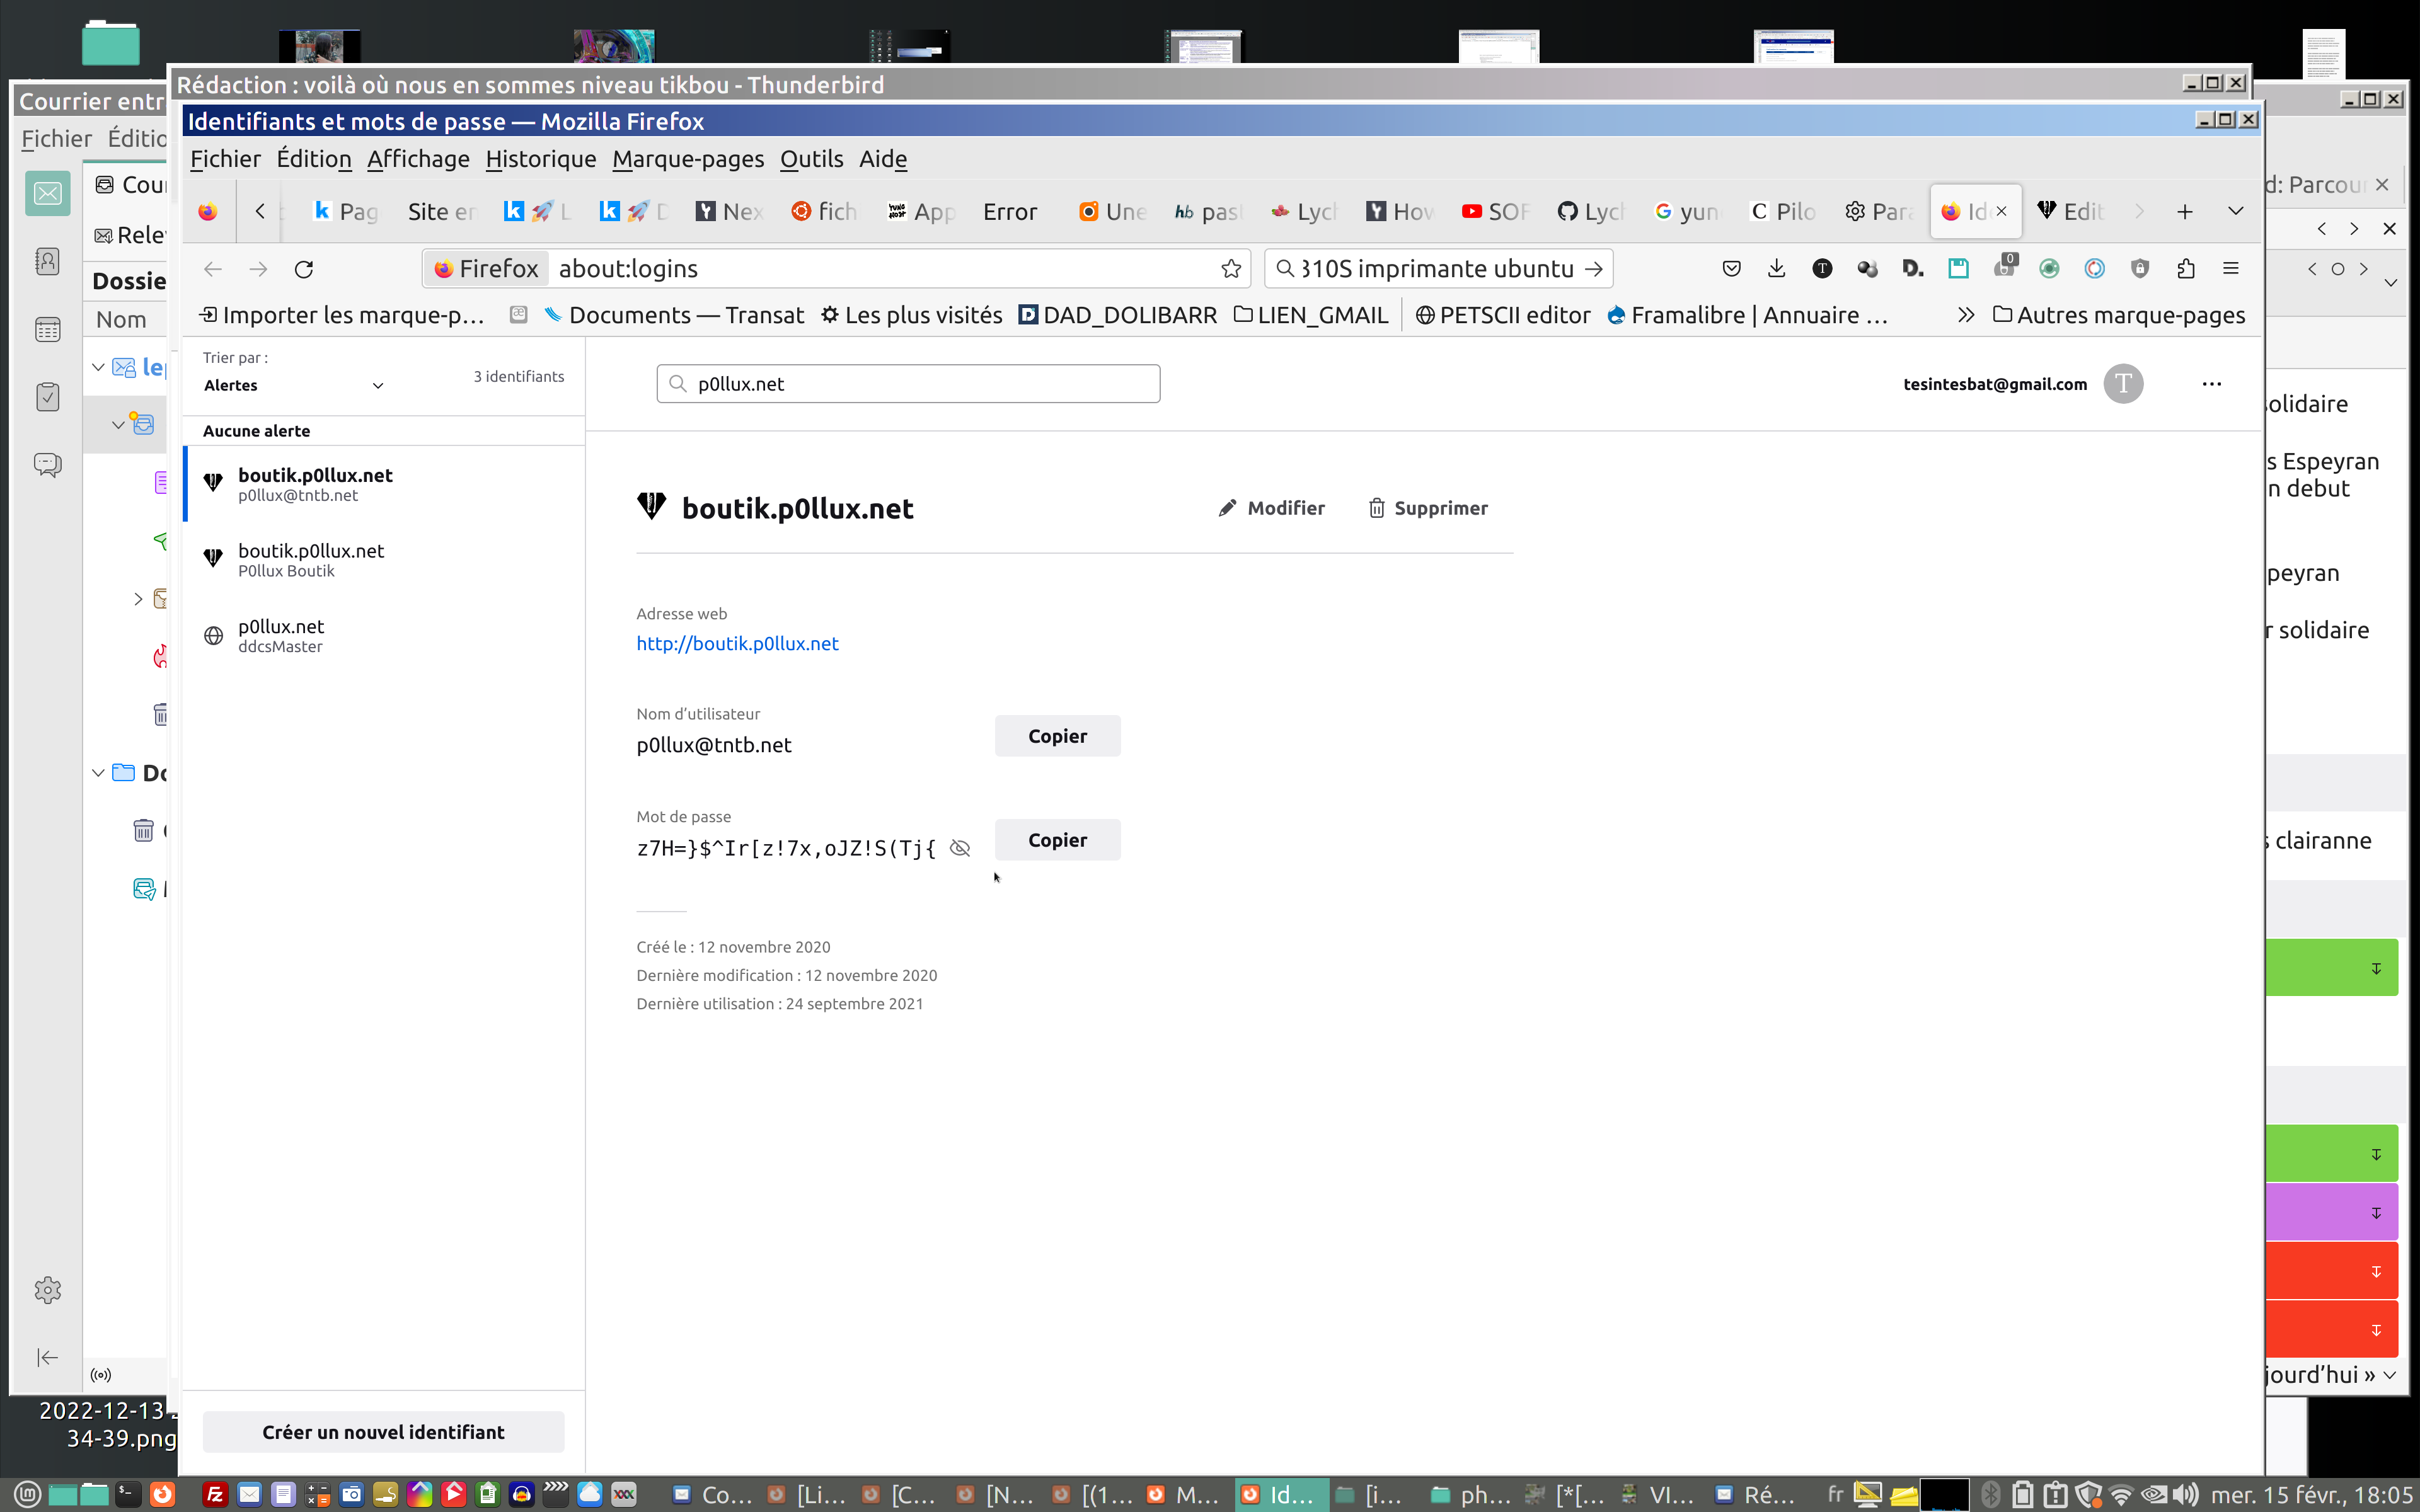The height and width of the screenshot is (1512, 2420).
Task: Open the extensions puzzle icon
Action: point(2185,268)
